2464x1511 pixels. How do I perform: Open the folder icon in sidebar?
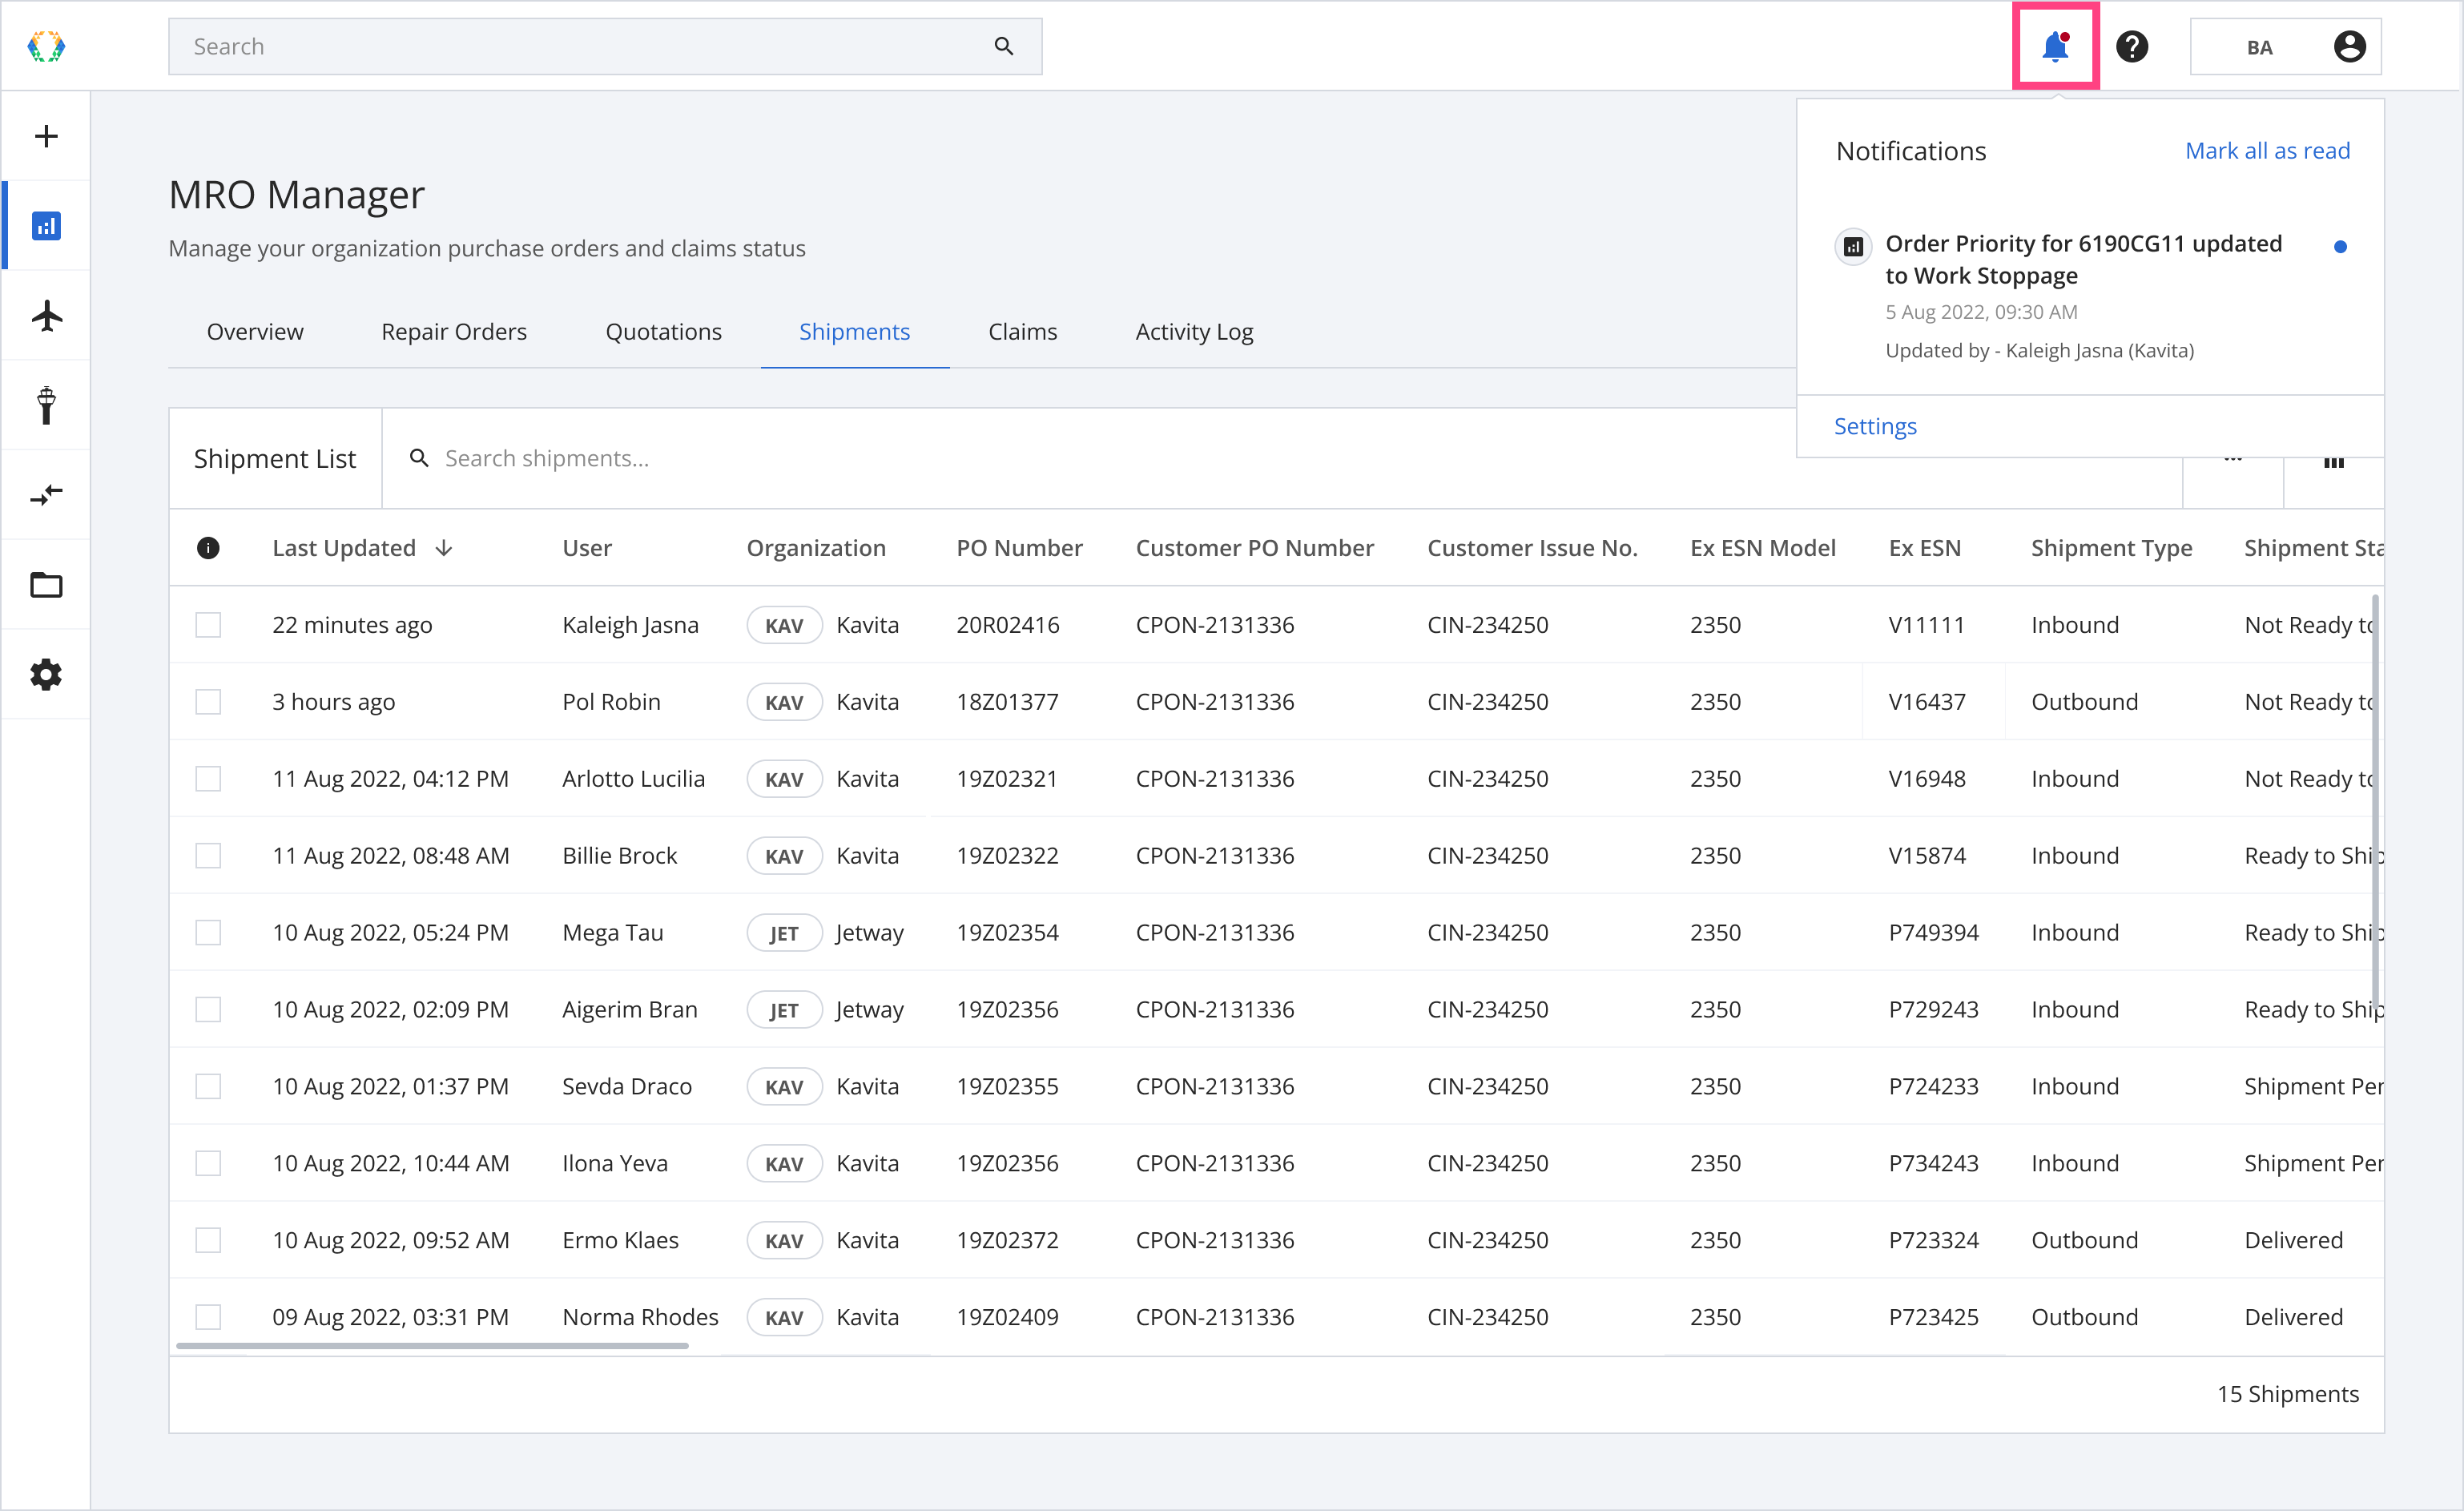tap(46, 585)
